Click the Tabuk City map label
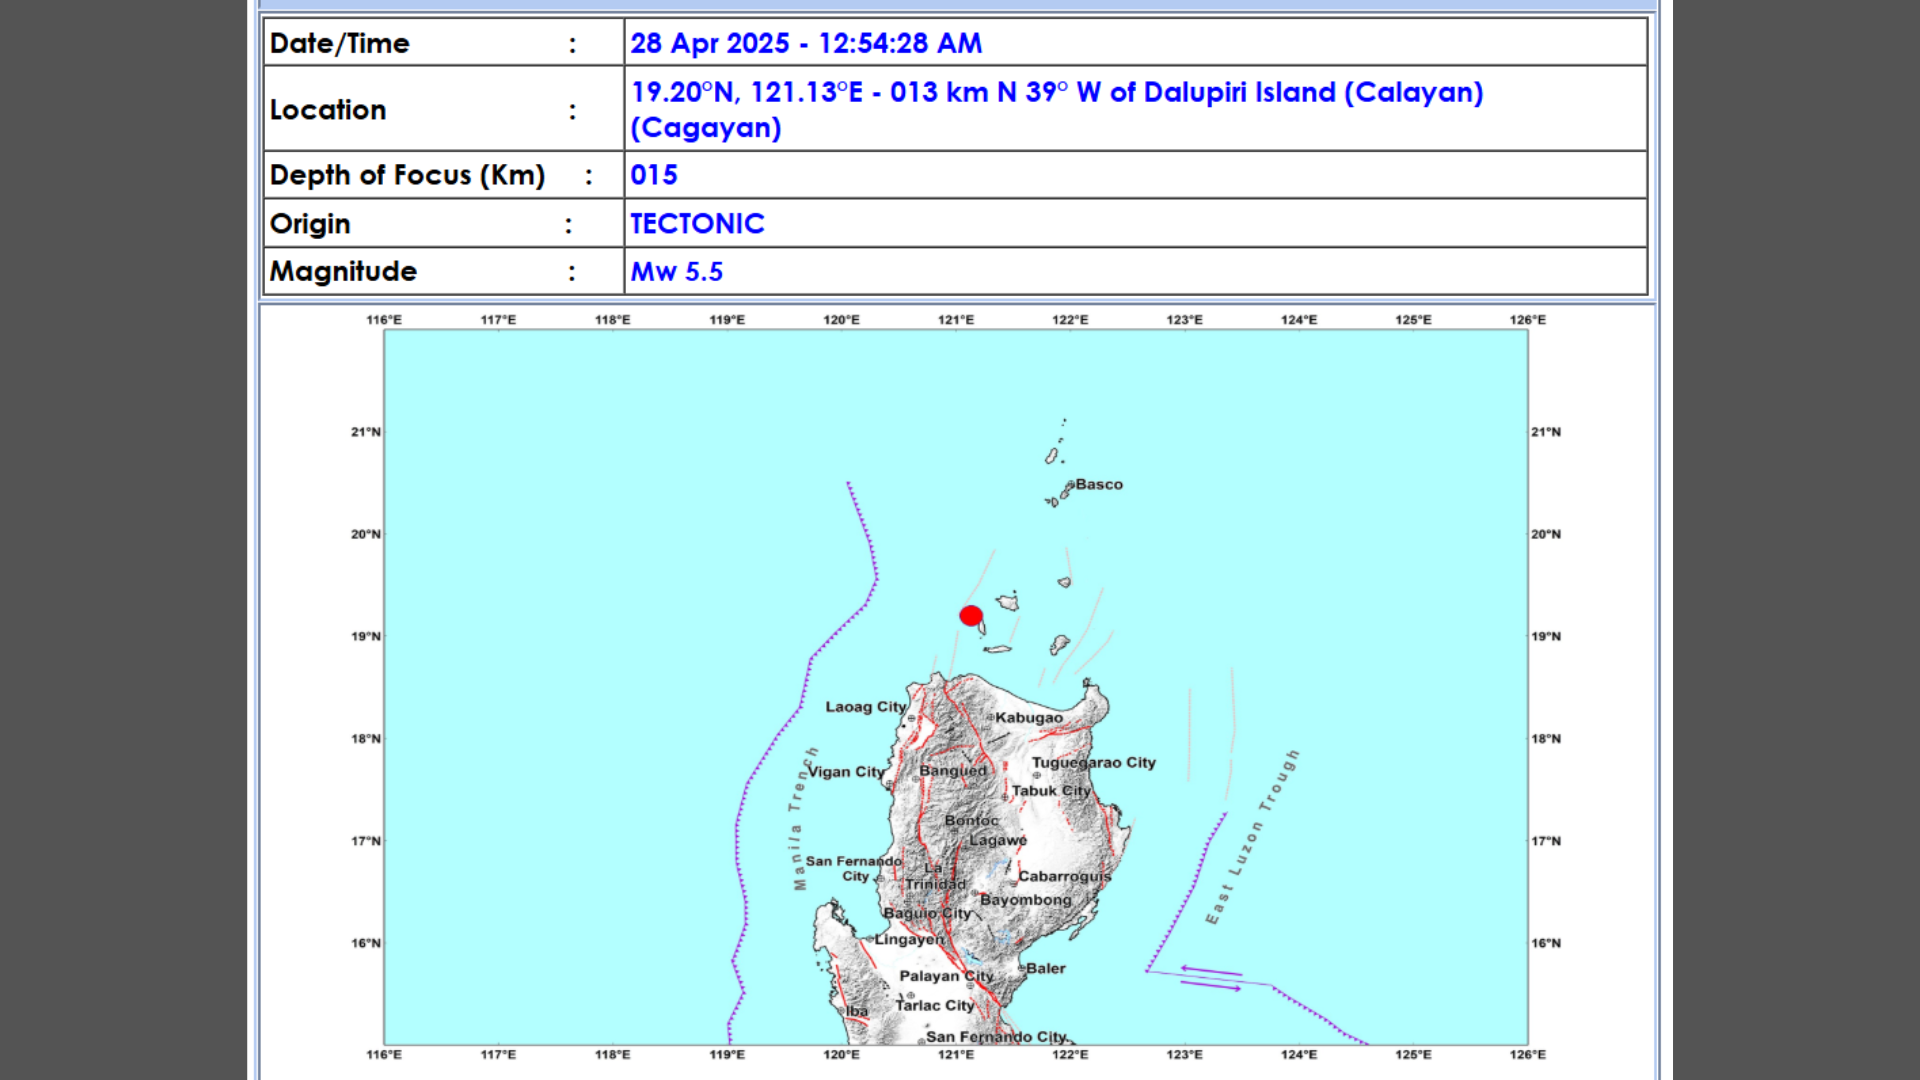Image resolution: width=1920 pixels, height=1080 pixels. coord(1051,791)
